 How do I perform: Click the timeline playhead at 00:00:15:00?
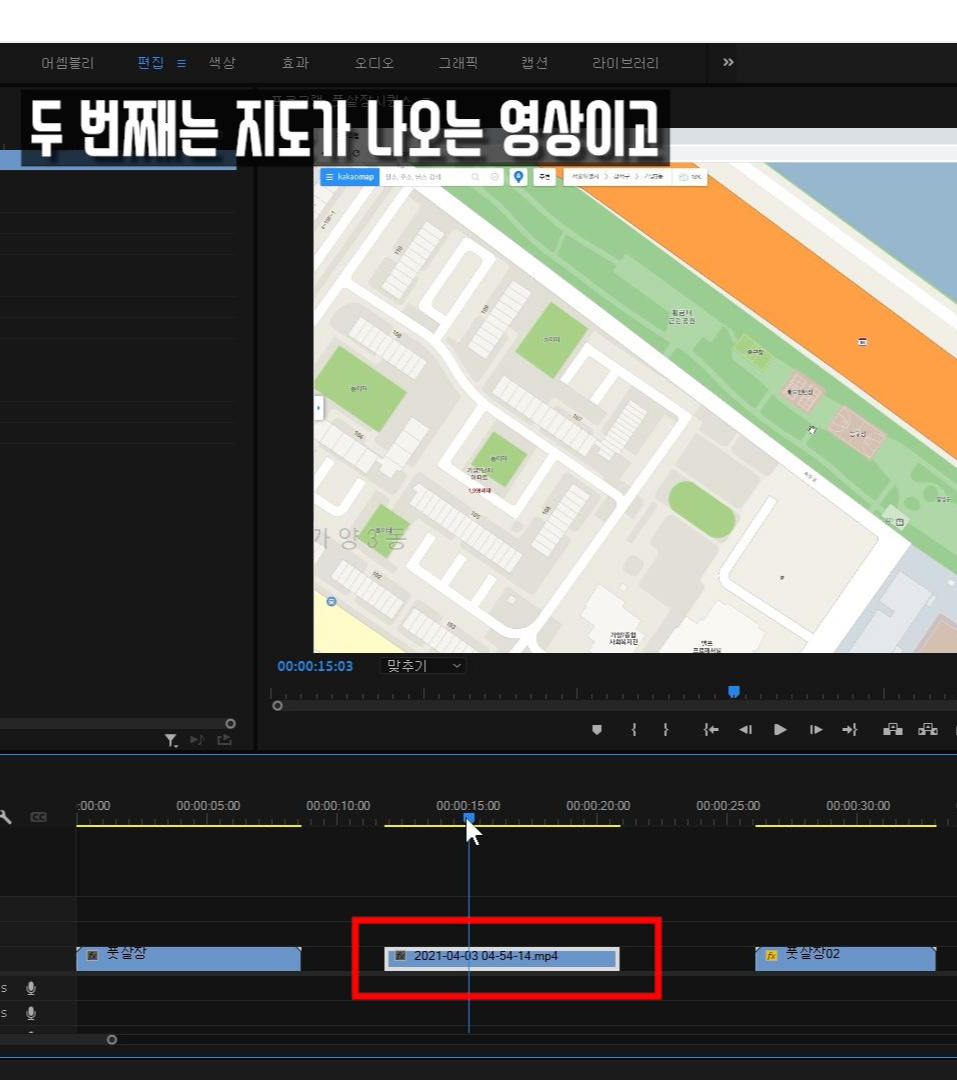pos(469,818)
